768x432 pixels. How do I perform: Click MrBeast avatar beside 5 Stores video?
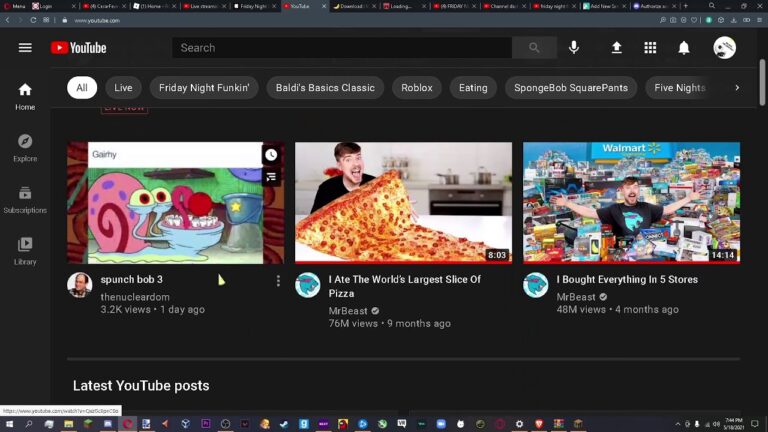535,285
